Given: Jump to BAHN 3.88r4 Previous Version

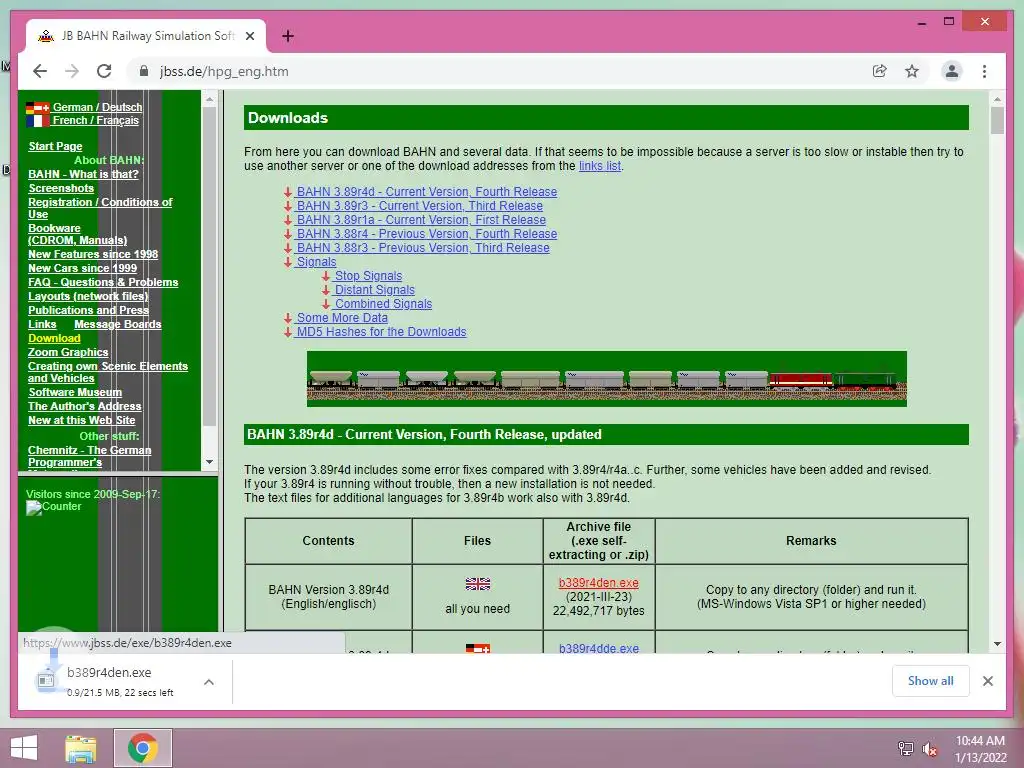Looking at the screenshot, I should 426,234.
